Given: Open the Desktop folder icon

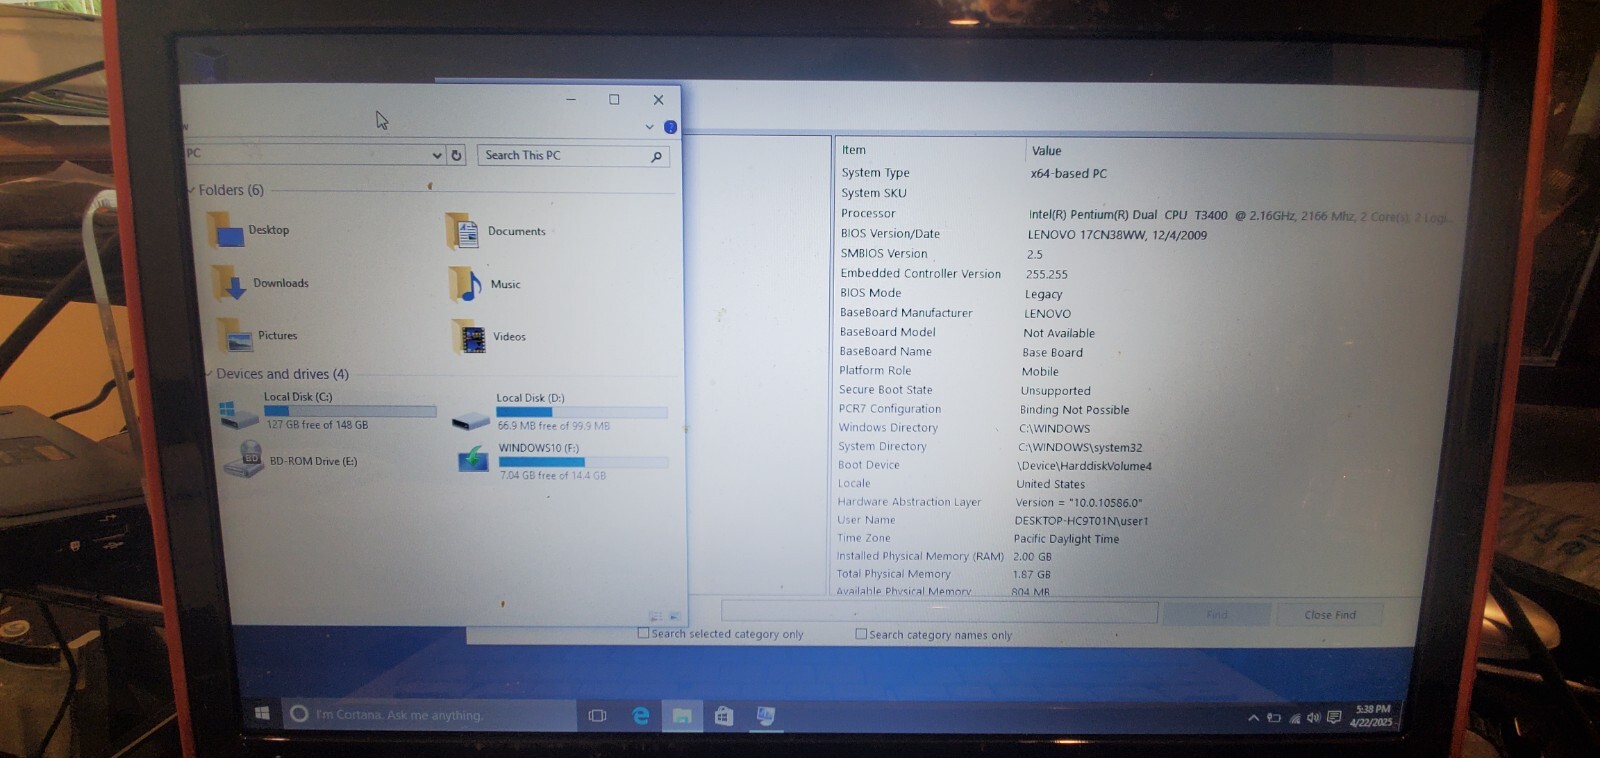Looking at the screenshot, I should pyautogui.click(x=227, y=231).
